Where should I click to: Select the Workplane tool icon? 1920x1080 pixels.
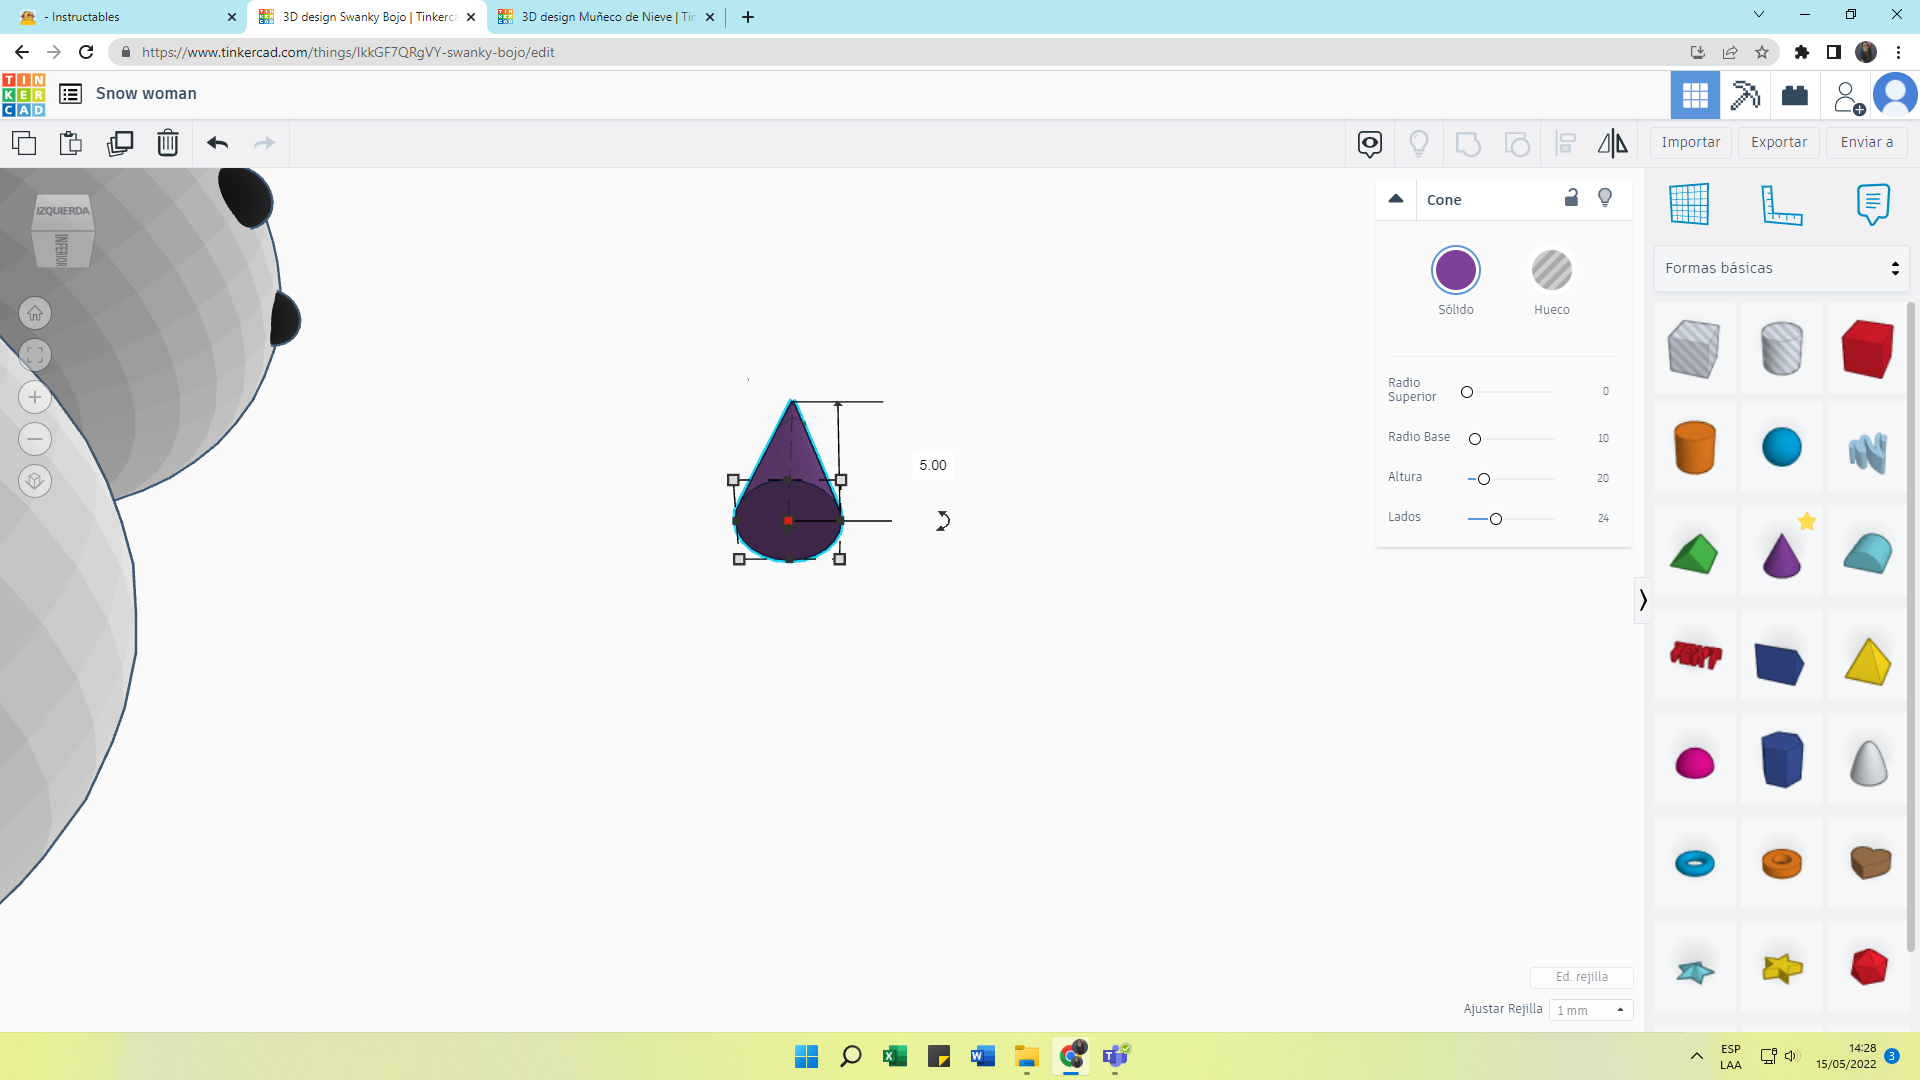[x=1689, y=204]
